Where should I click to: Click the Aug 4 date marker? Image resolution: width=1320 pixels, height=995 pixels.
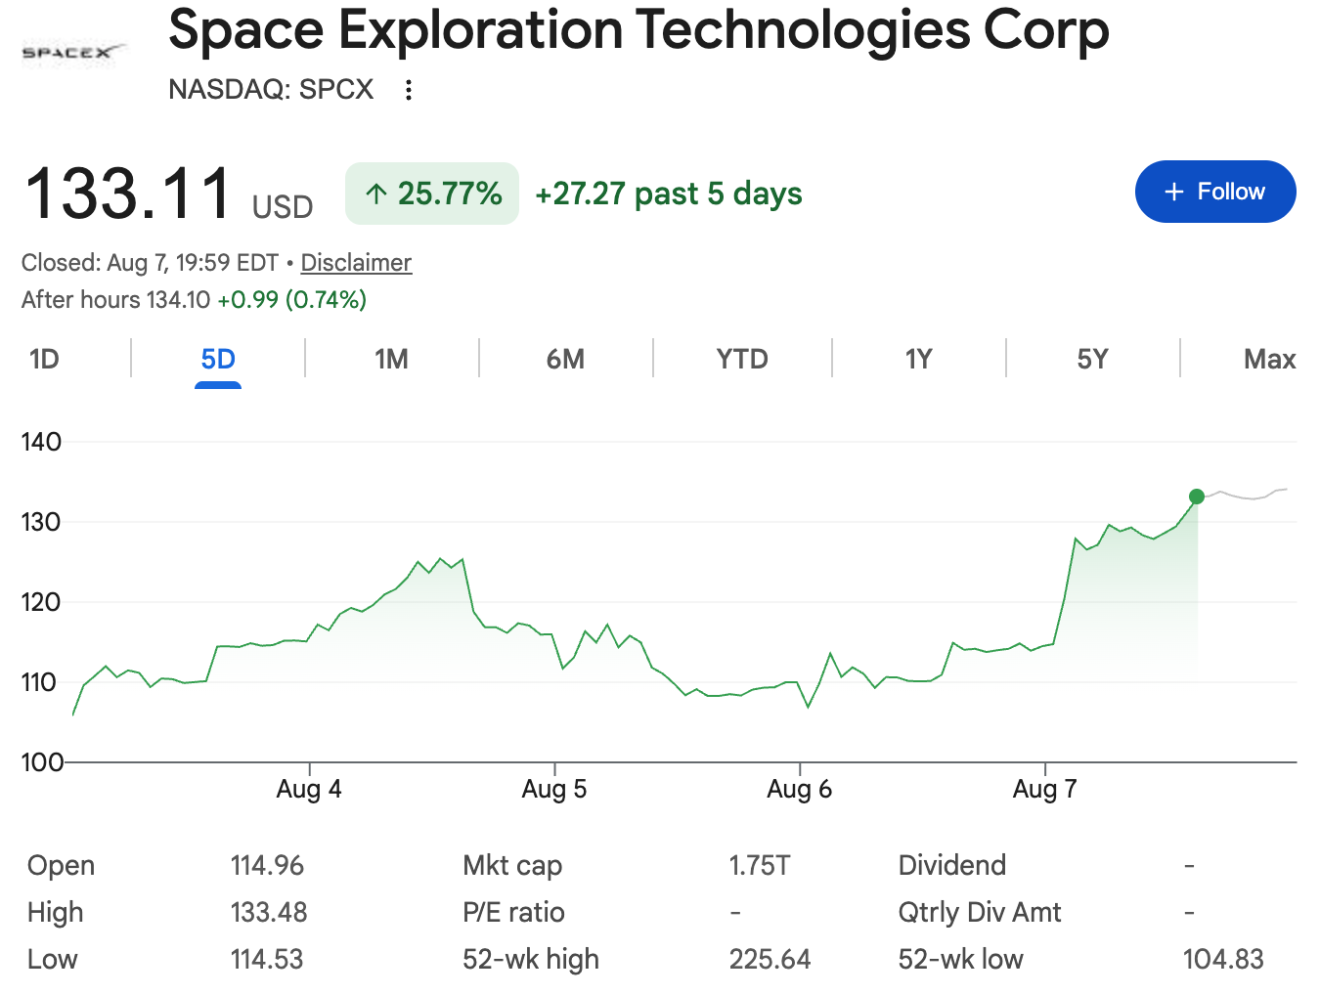tap(309, 789)
